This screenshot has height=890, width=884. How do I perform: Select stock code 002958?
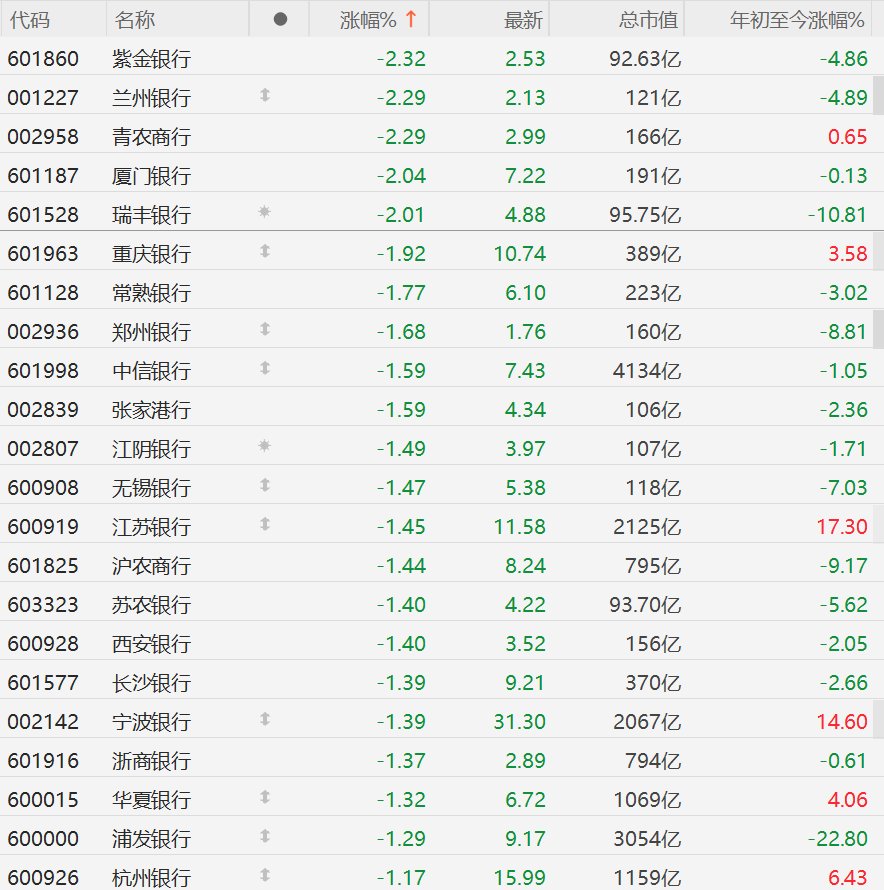coord(43,137)
